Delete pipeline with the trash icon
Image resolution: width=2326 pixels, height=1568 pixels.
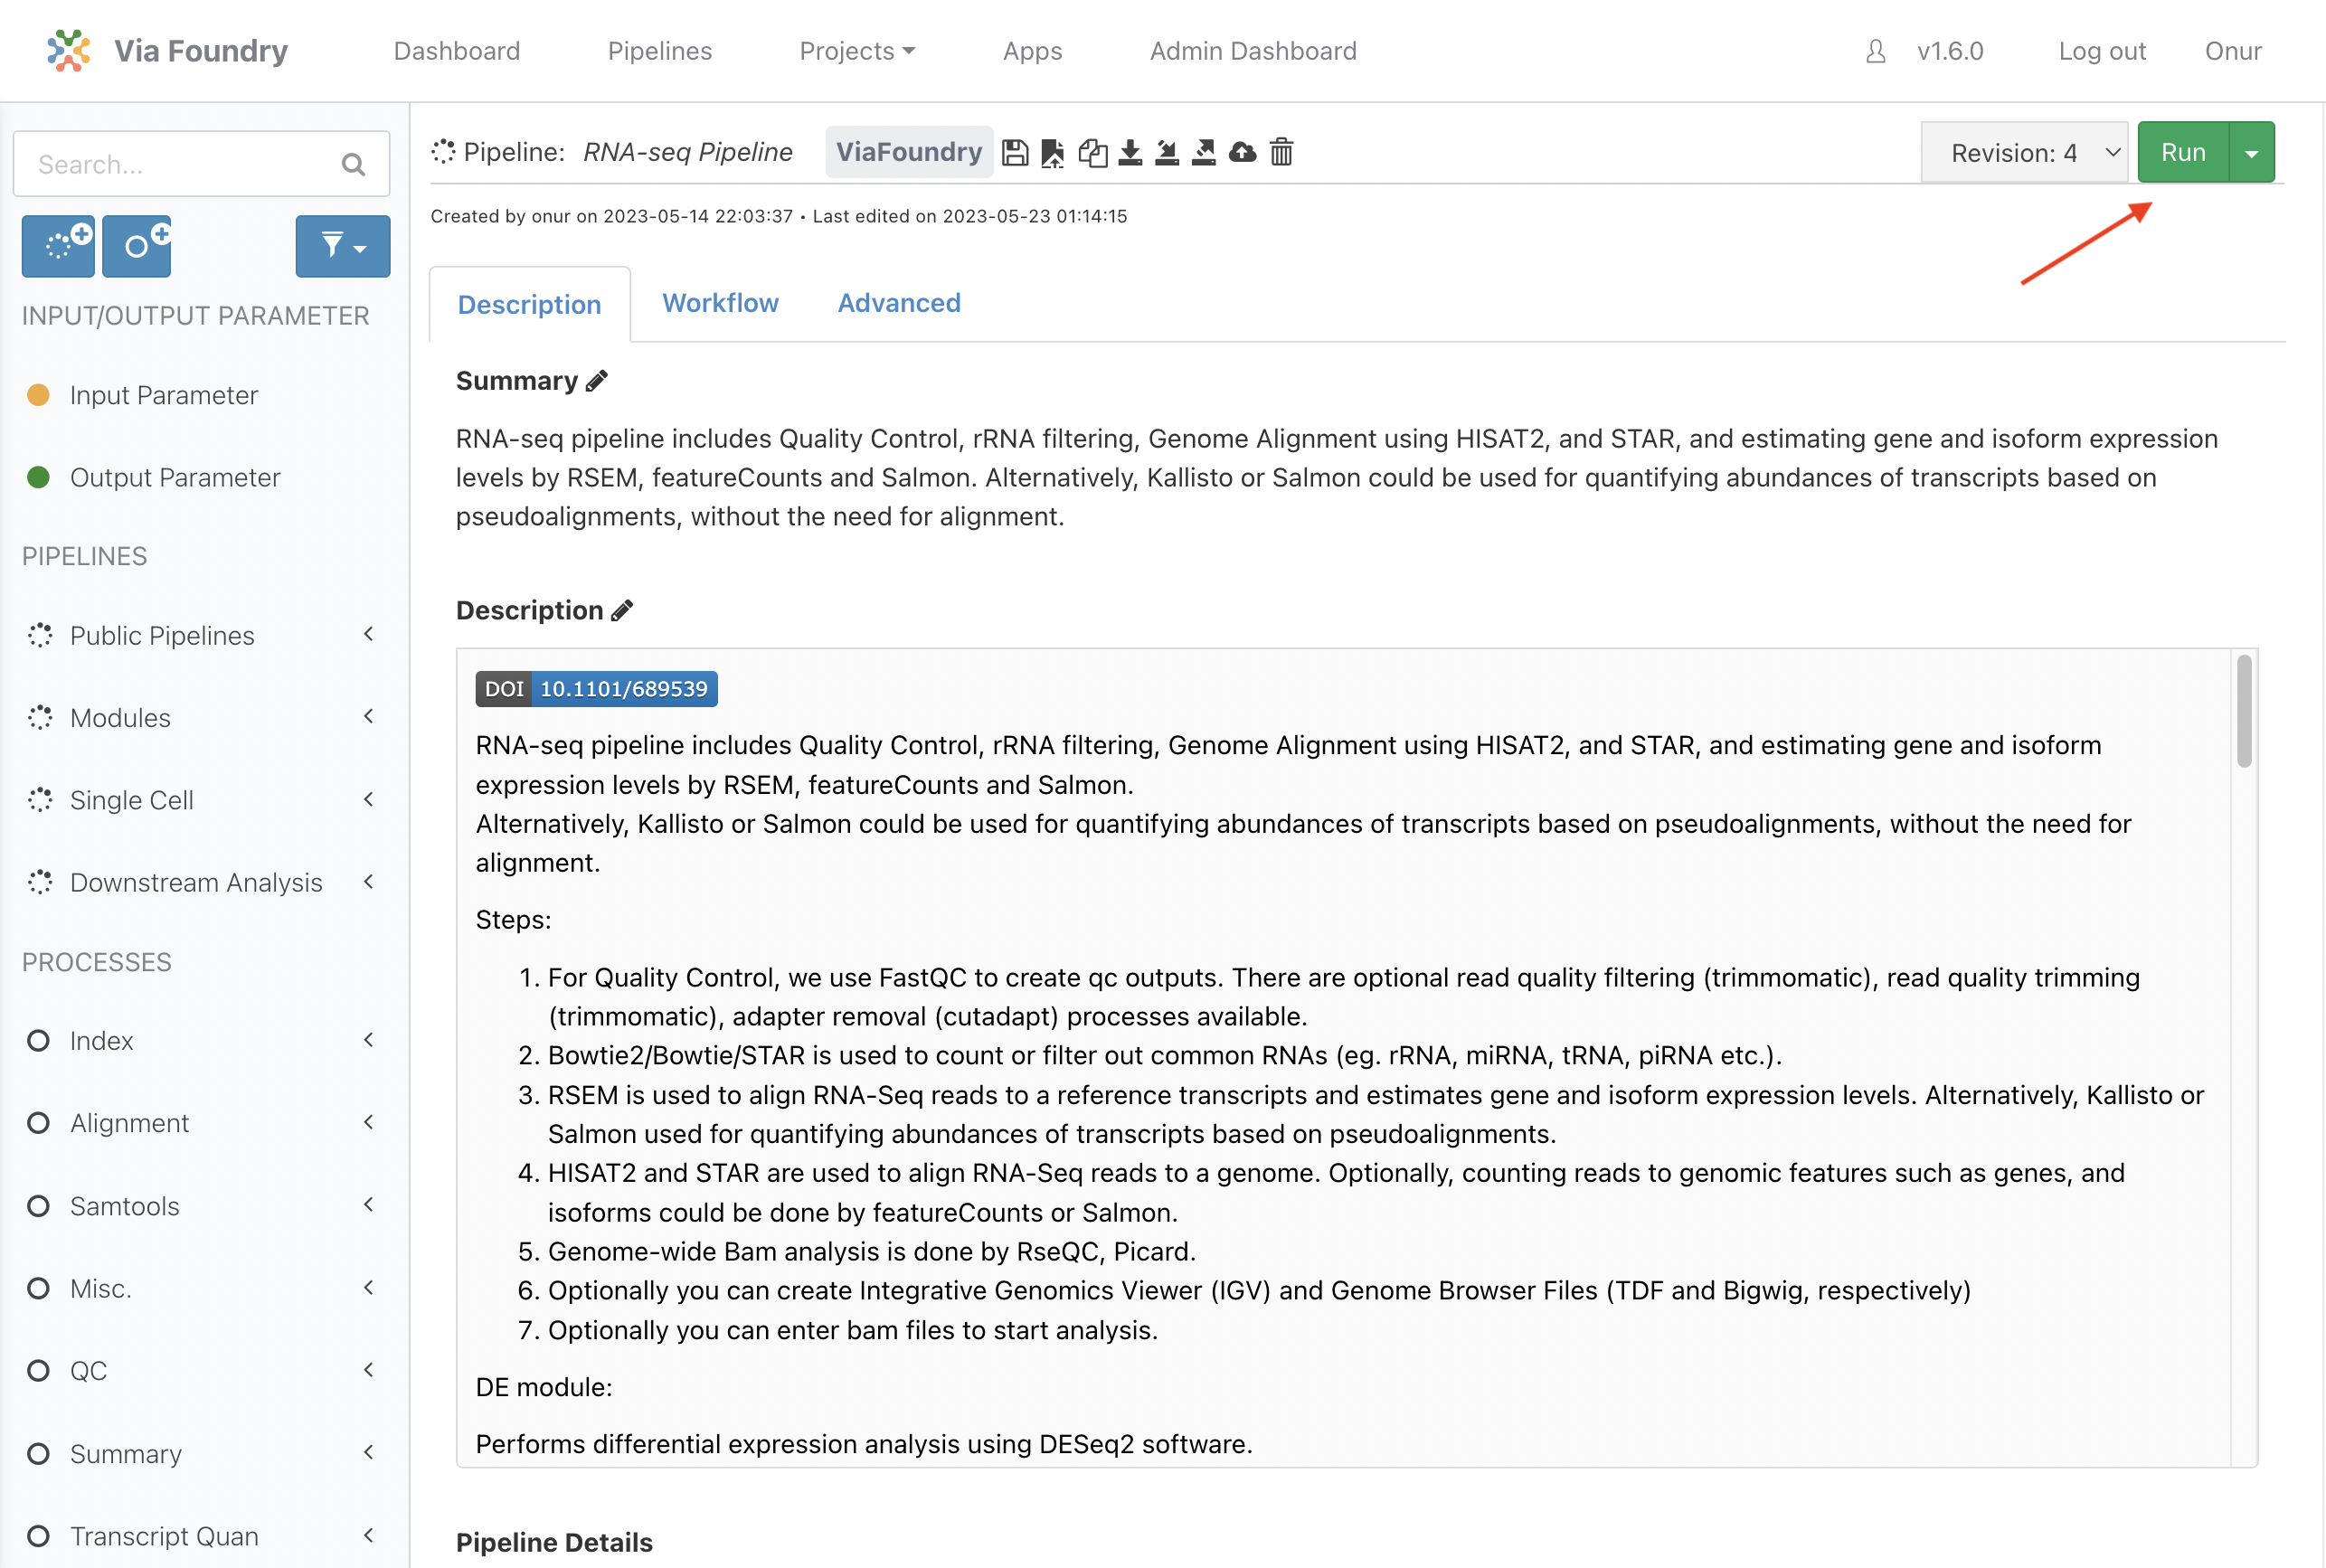tap(1281, 152)
